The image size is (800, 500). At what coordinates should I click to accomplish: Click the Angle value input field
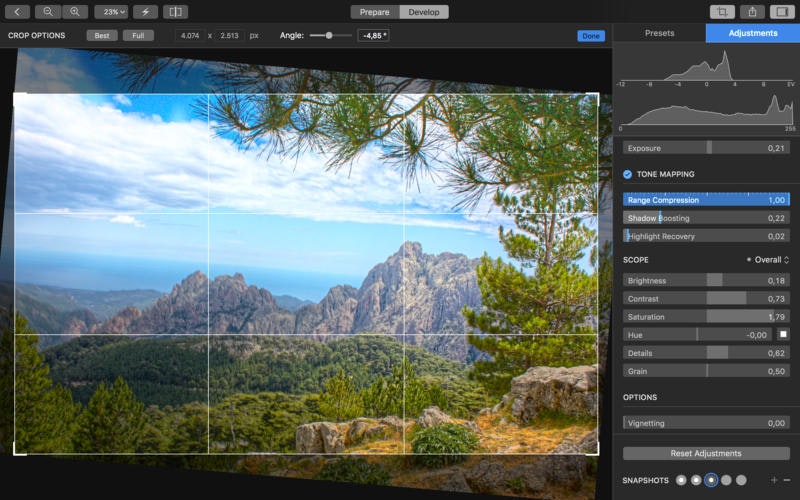(374, 36)
